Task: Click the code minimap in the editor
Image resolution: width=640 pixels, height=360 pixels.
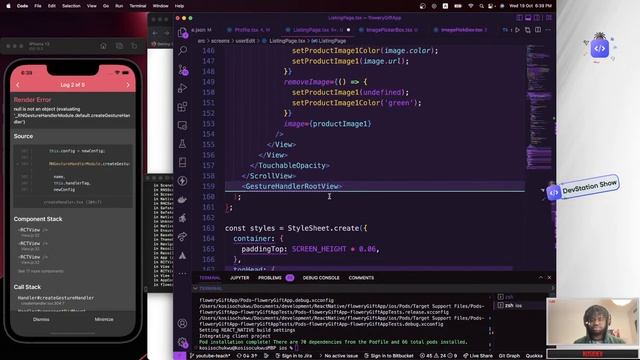Action: click(x=539, y=106)
